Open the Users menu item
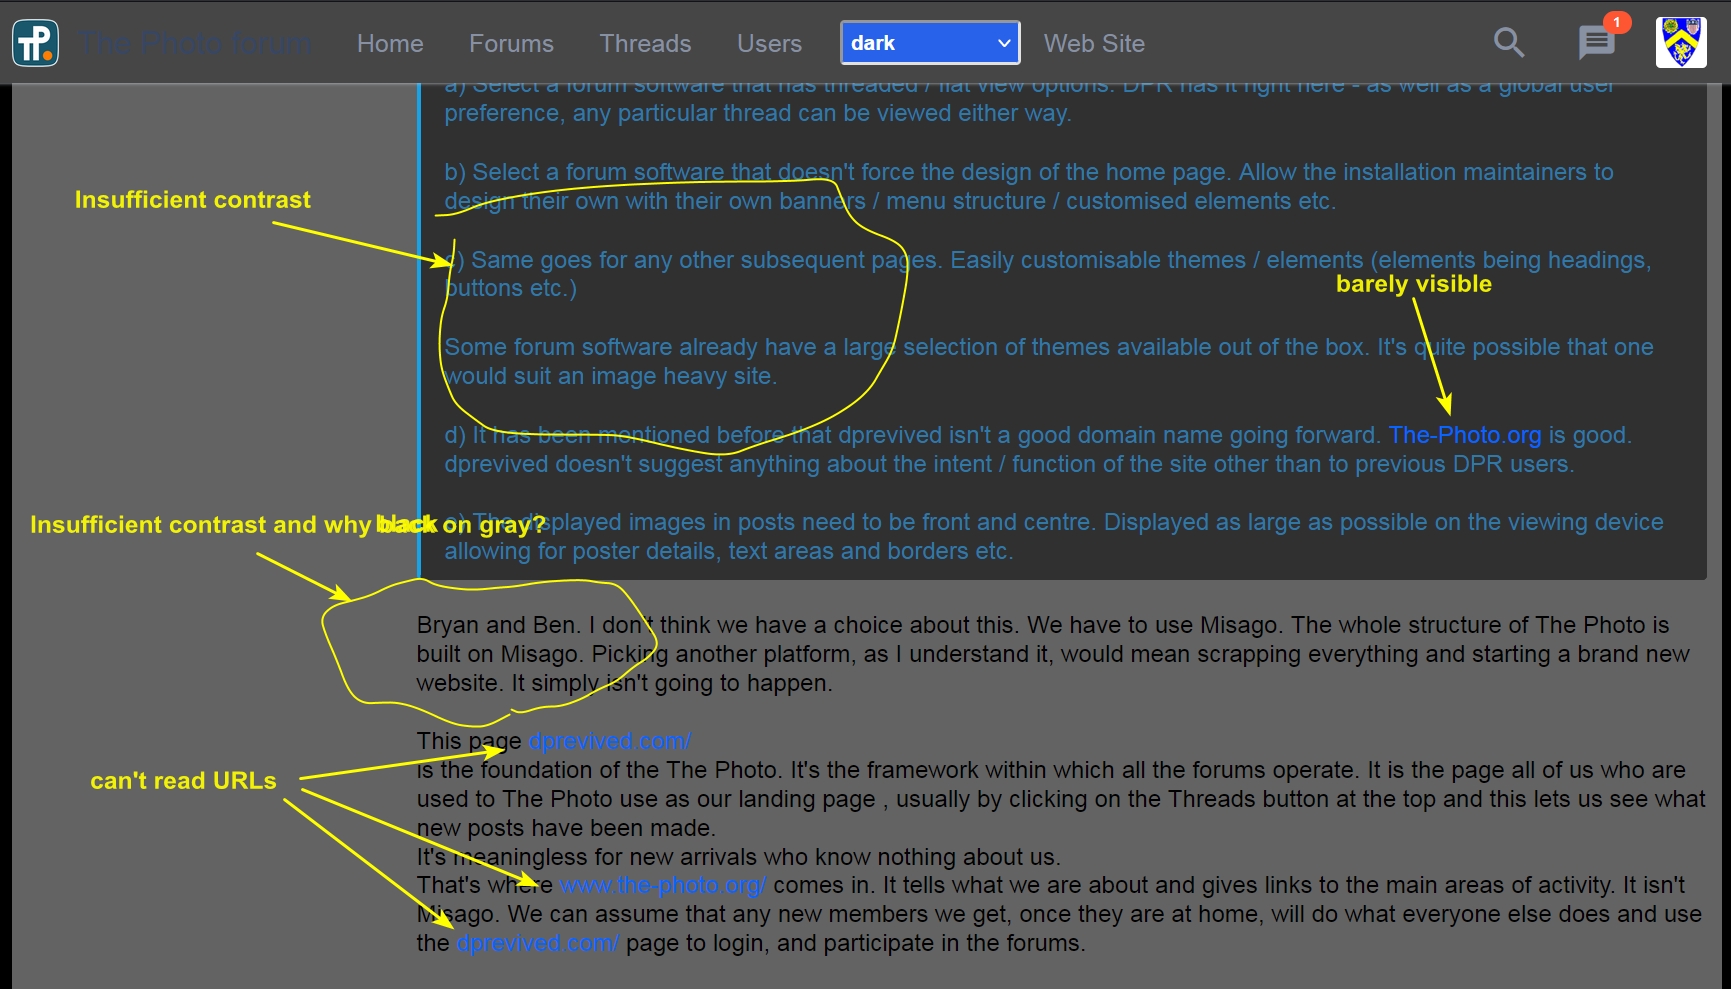 [x=769, y=43]
